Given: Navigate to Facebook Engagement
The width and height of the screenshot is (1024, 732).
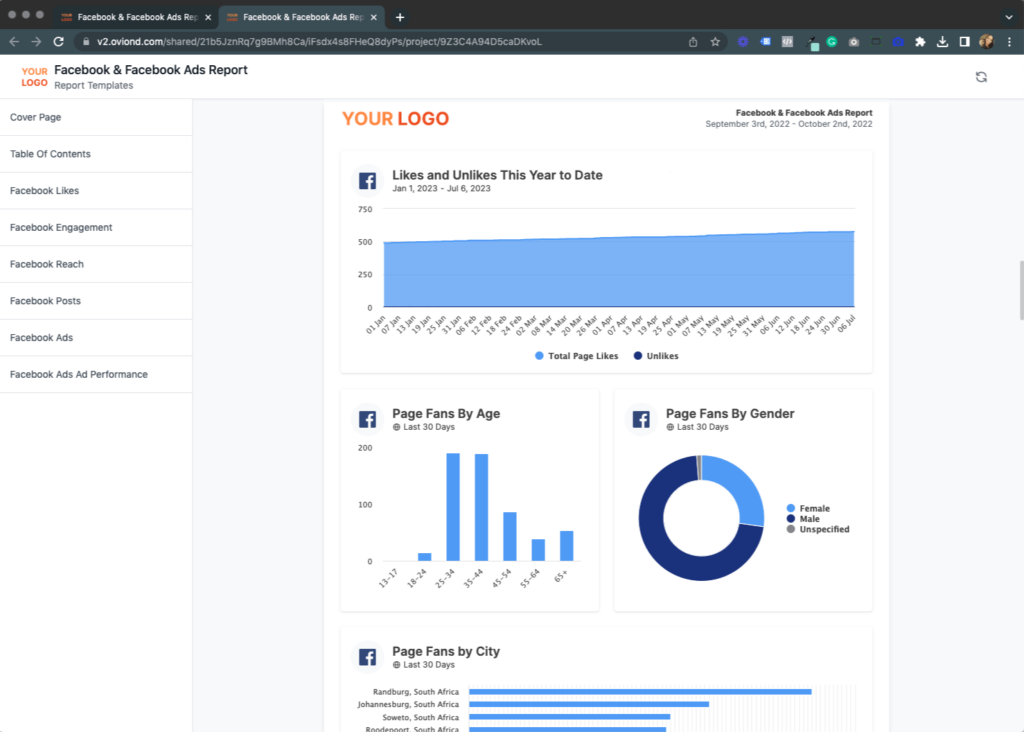Looking at the screenshot, I should [96, 227].
